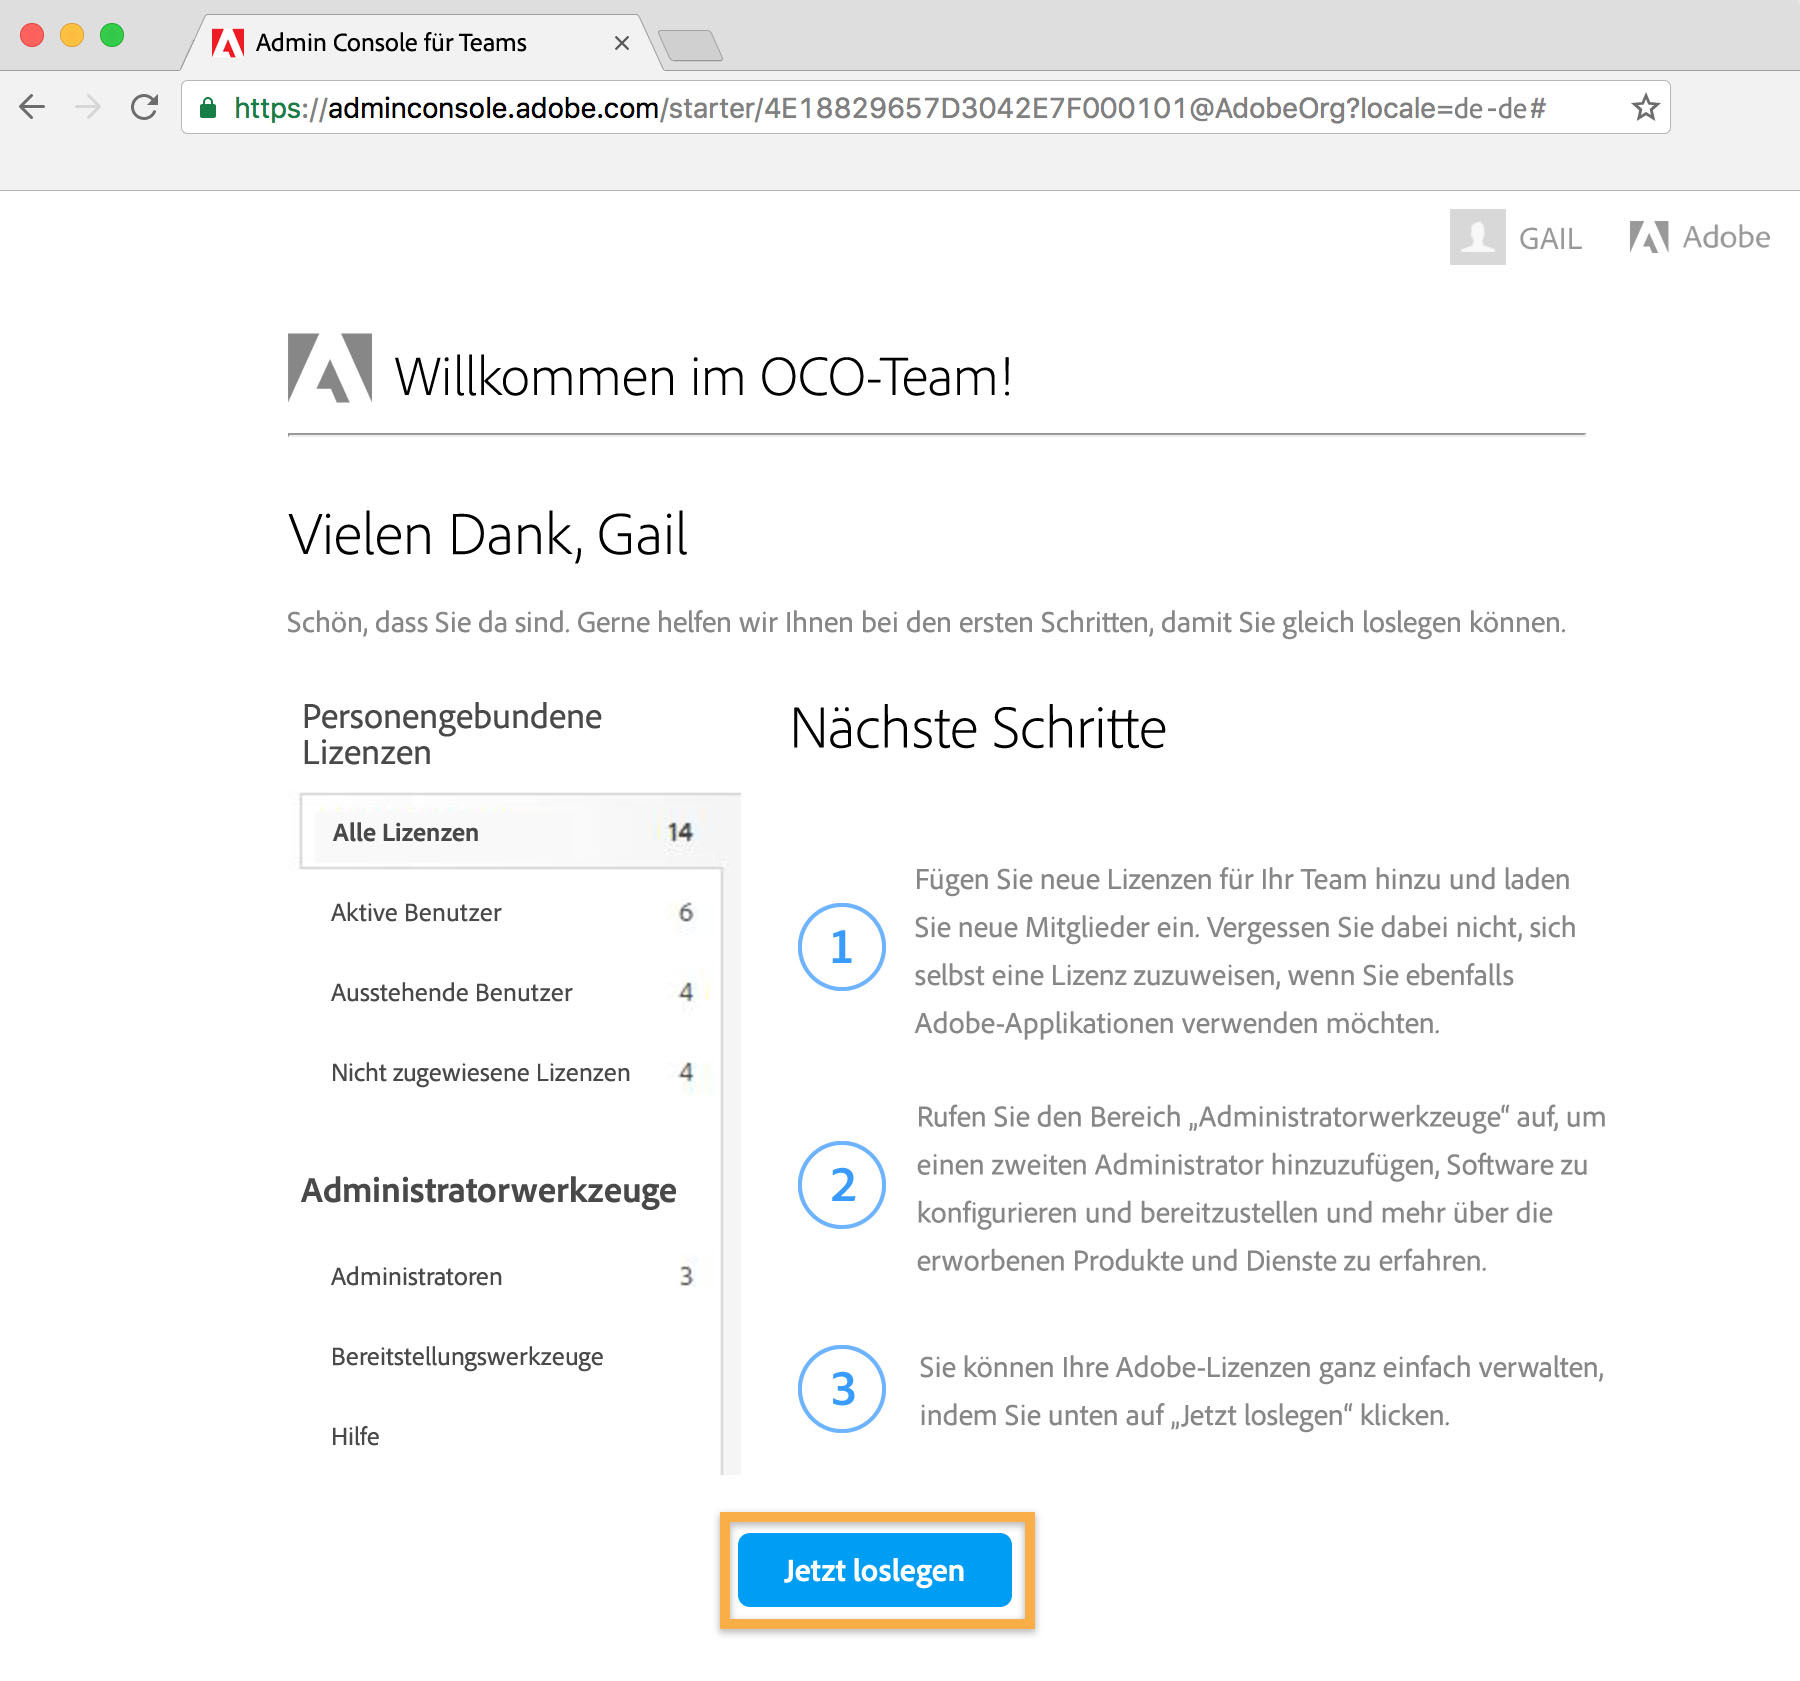Click the step 2 numbered circle
Screen dimensions: 1800x1681
(841, 1185)
